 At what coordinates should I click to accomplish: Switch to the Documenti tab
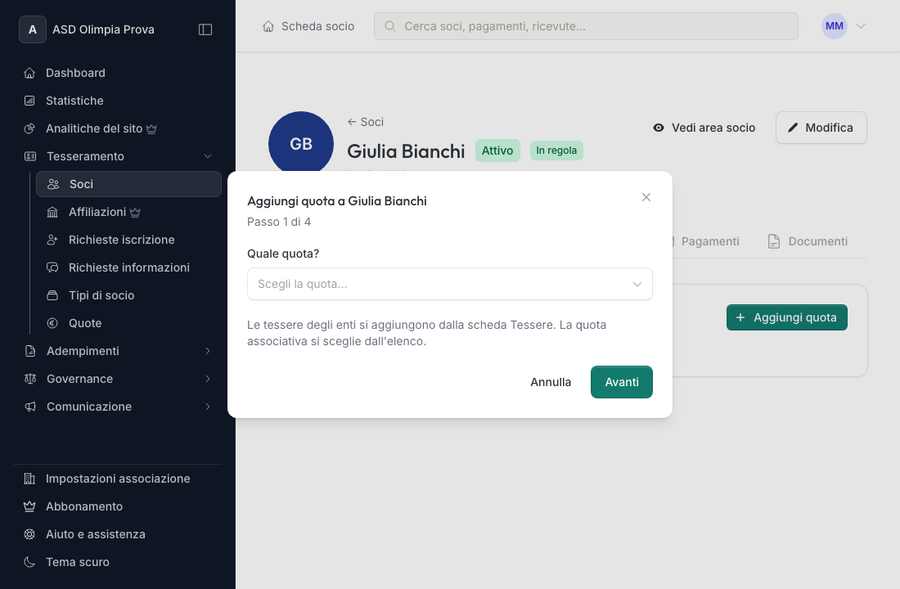[x=808, y=242]
